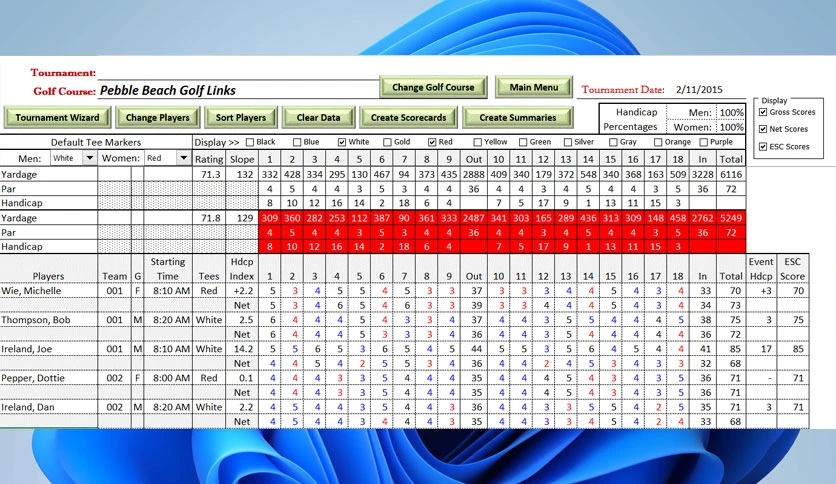Open the Women default tee dropdown
Image resolution: width=836 pixels, height=484 pixels.
coord(183,158)
